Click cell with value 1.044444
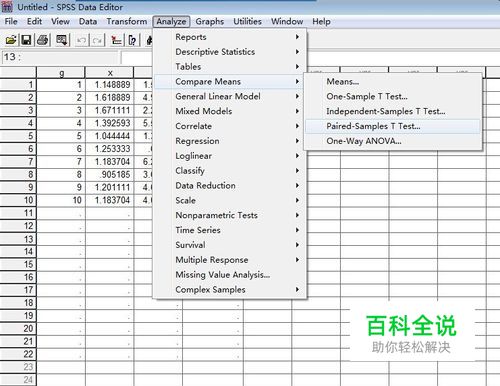This screenshot has height=386, width=500. (x=110, y=136)
